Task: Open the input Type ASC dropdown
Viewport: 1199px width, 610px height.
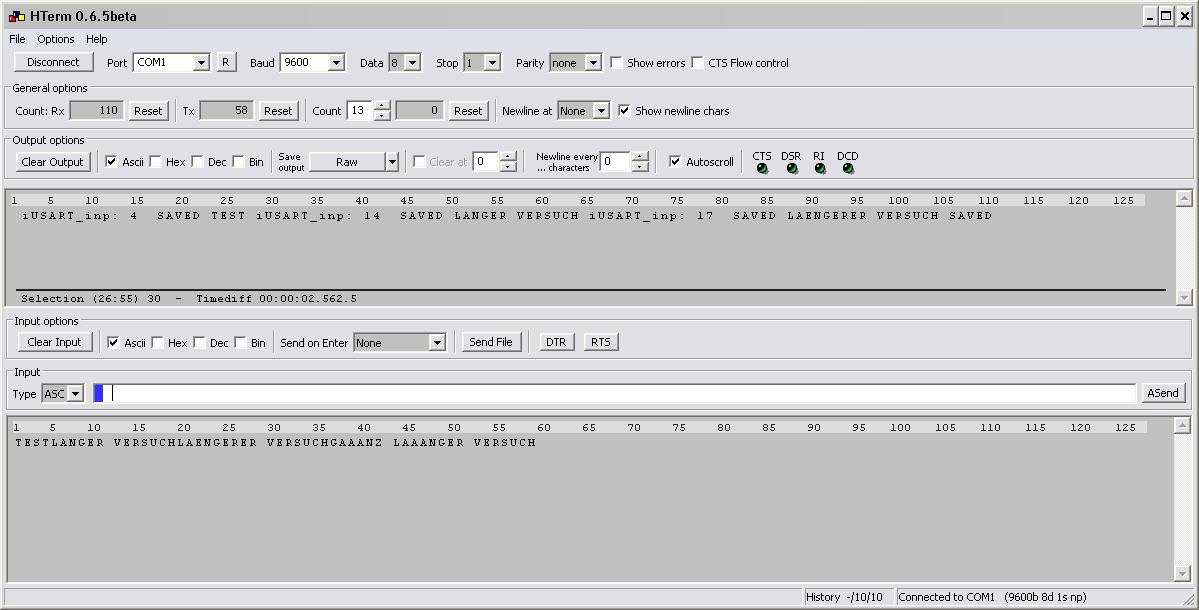Action: [x=75, y=394]
